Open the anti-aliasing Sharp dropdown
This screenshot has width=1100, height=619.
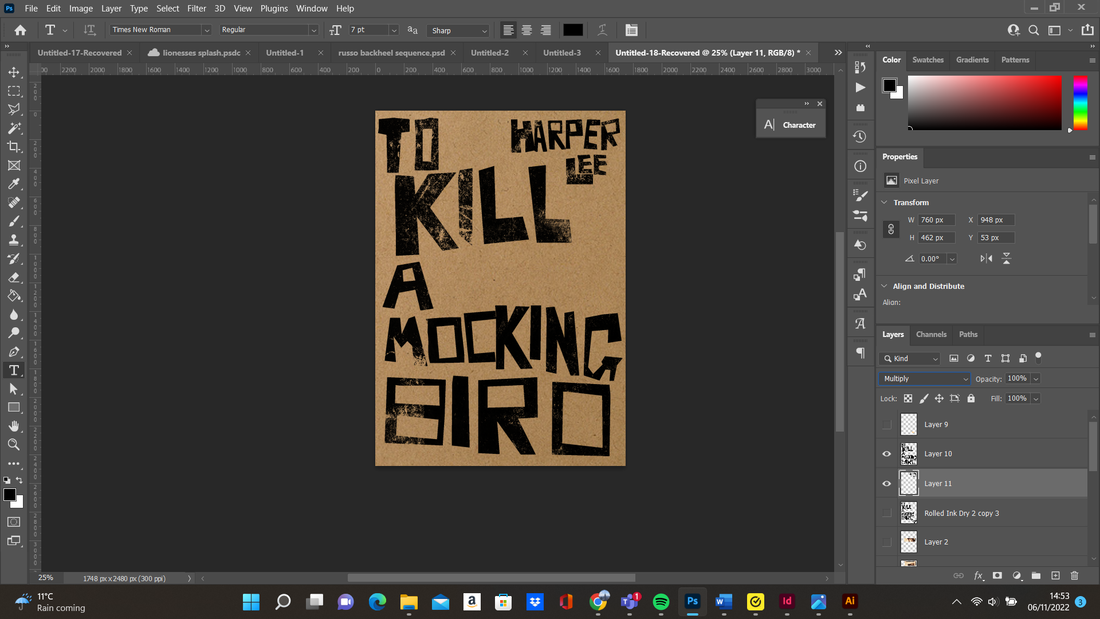click(x=459, y=30)
